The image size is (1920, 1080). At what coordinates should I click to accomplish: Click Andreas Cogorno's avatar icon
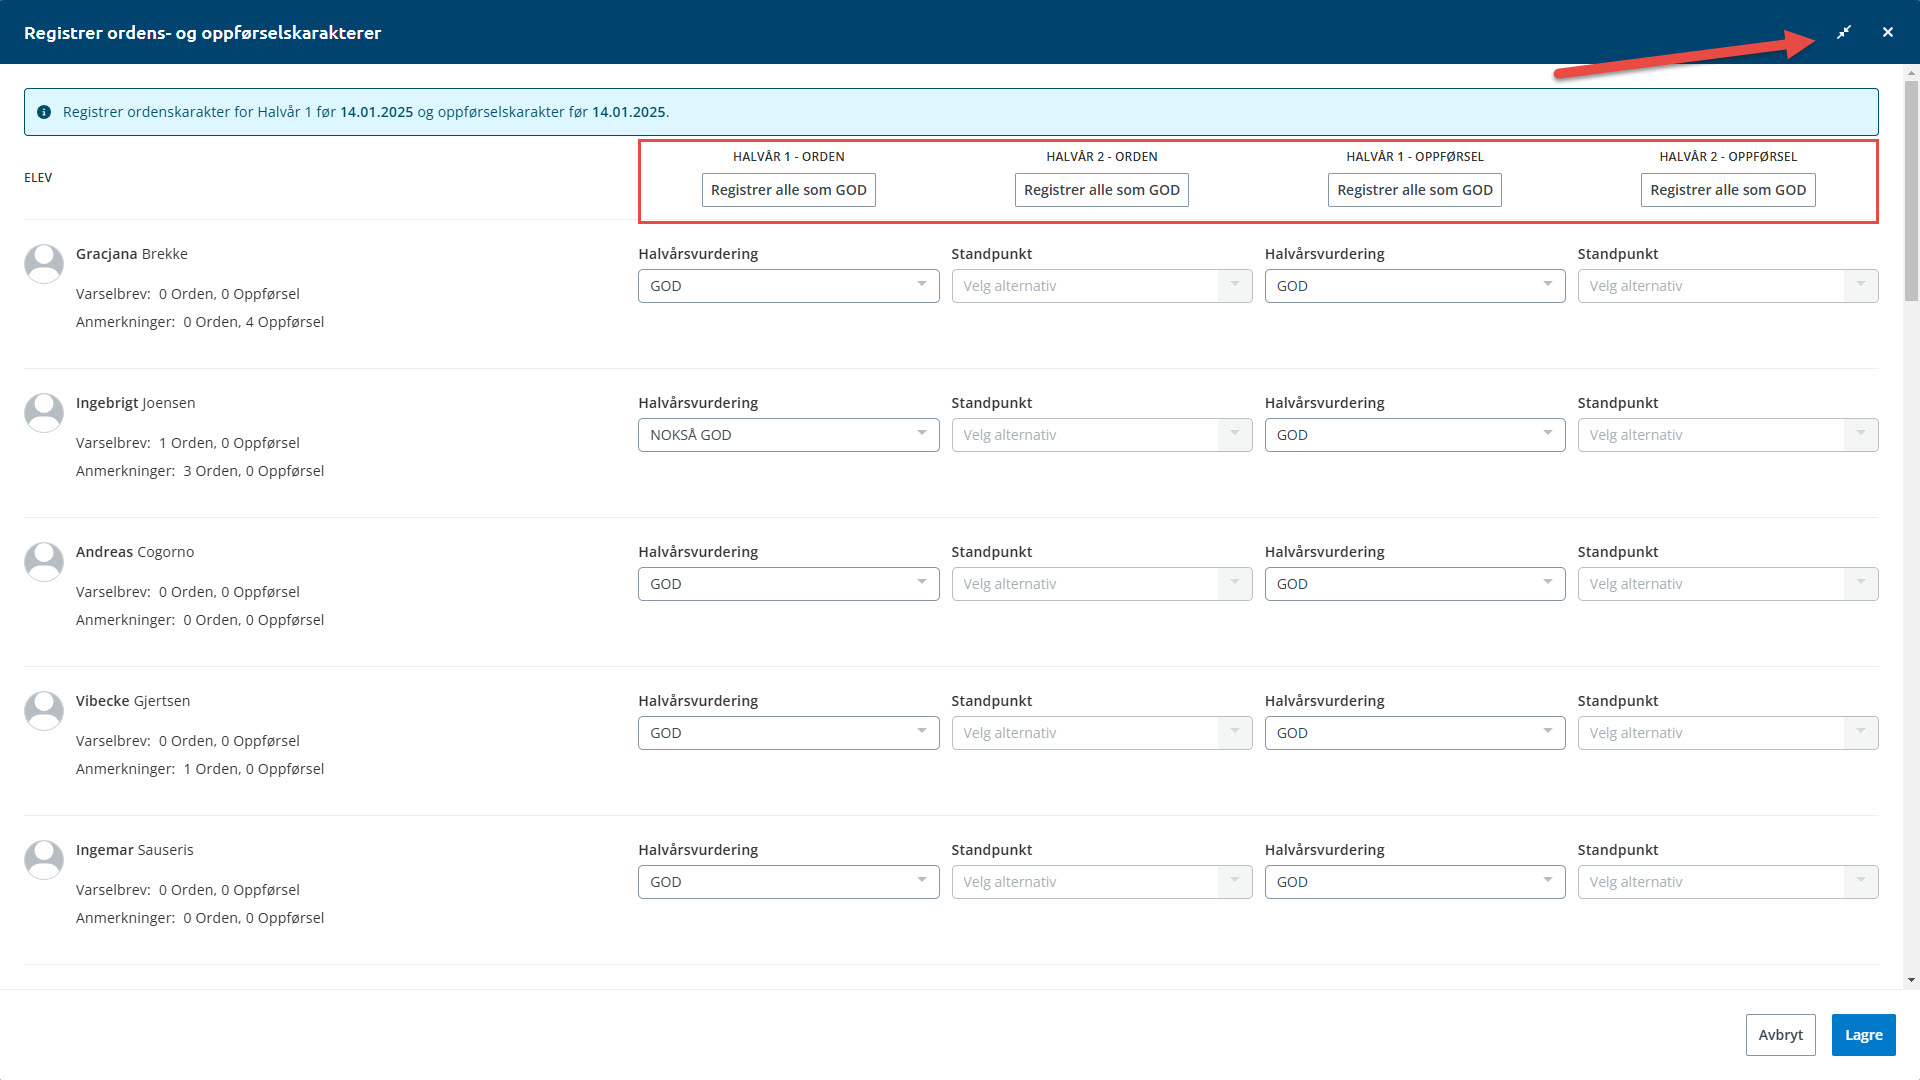(x=44, y=562)
